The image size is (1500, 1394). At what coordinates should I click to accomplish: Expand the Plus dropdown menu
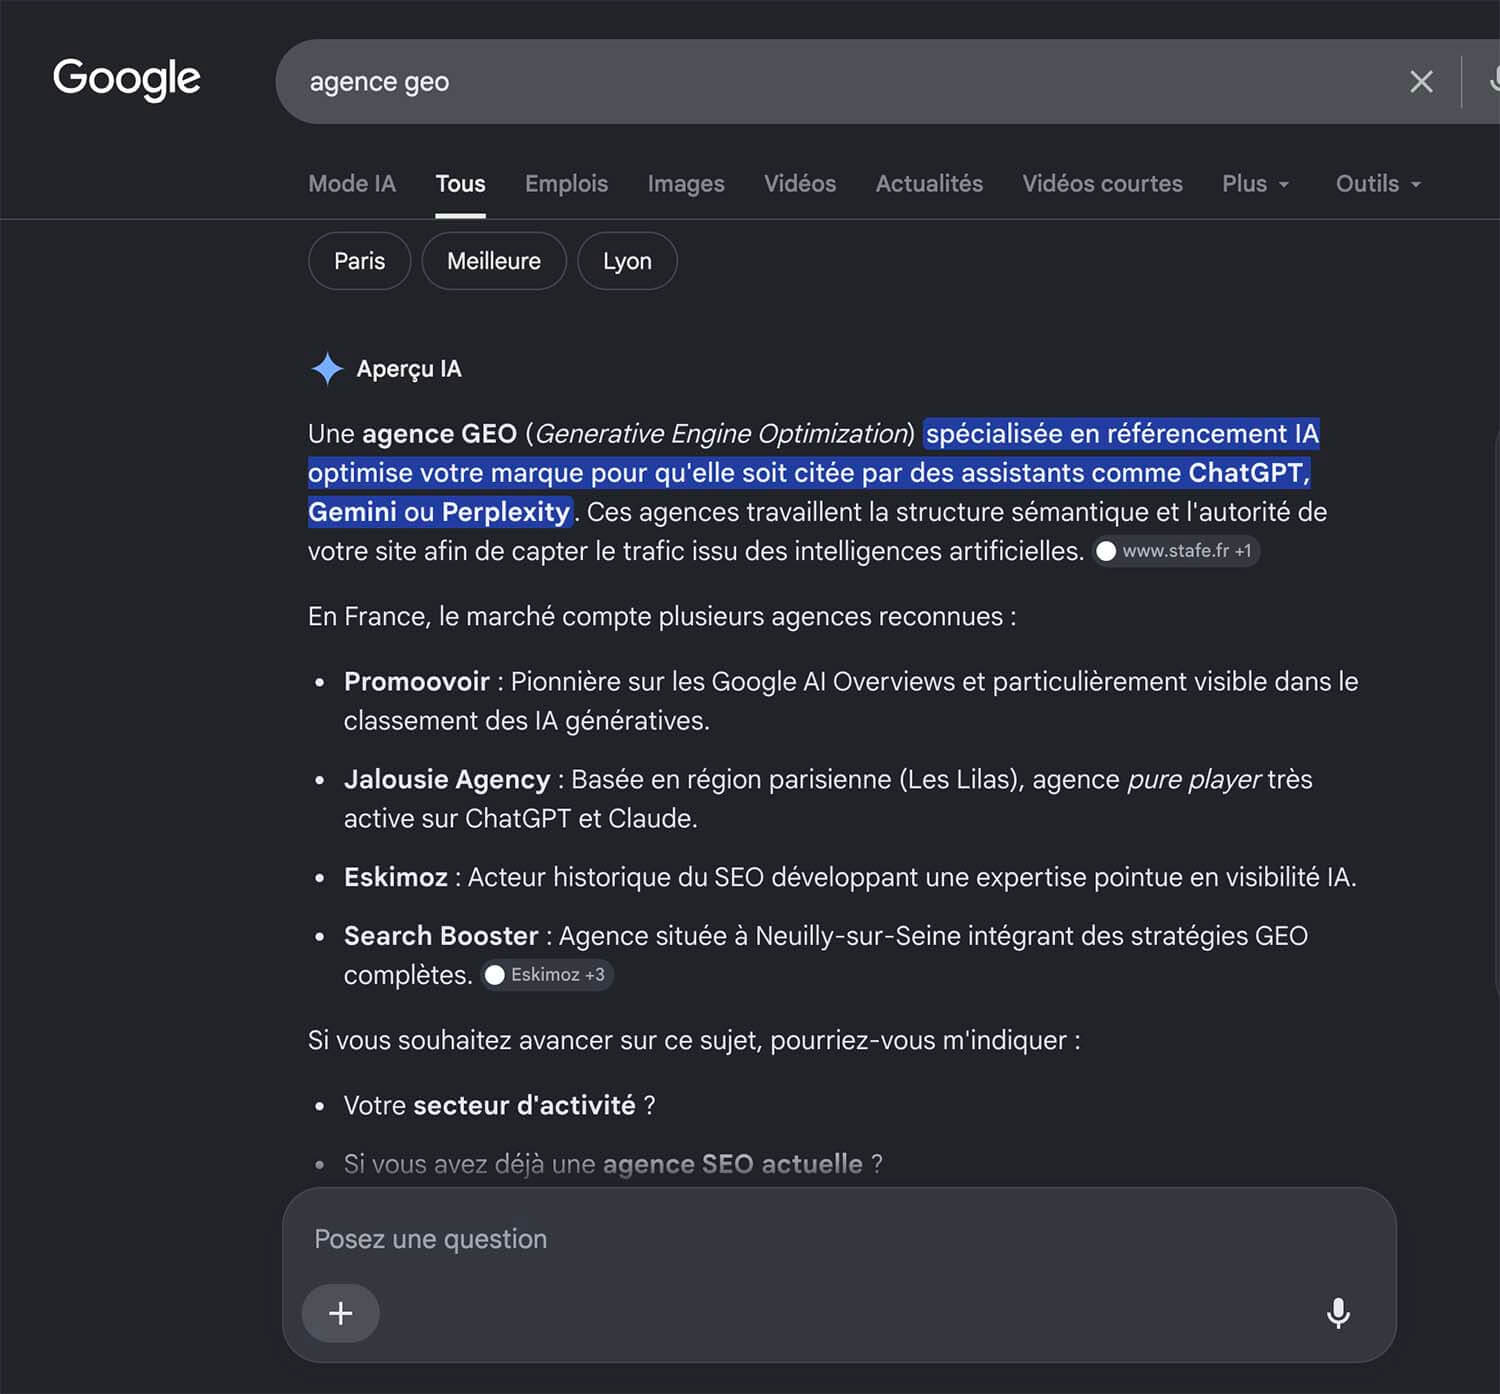click(x=1256, y=184)
